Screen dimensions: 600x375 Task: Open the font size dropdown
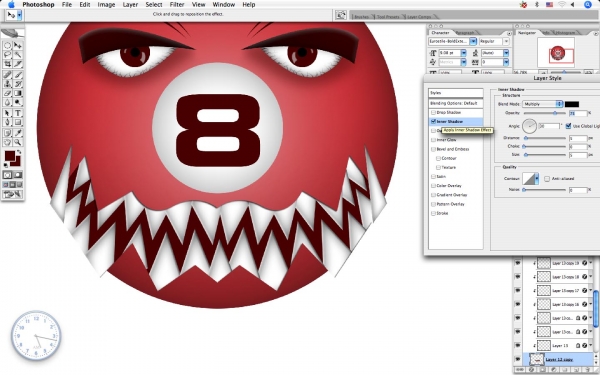pos(463,53)
